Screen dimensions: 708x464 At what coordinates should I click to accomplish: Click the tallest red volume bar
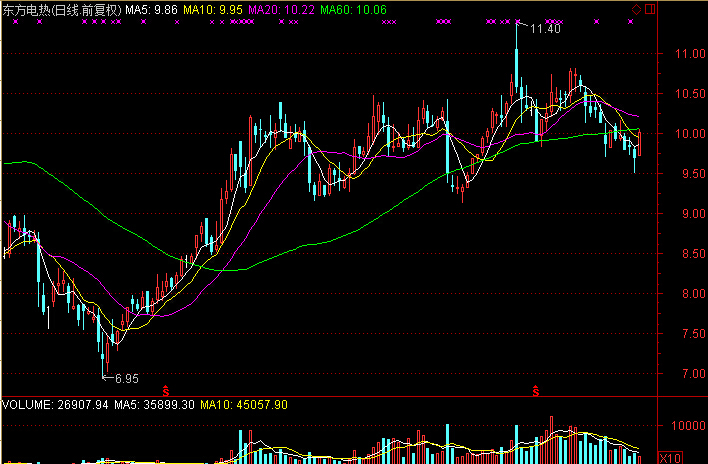551,440
